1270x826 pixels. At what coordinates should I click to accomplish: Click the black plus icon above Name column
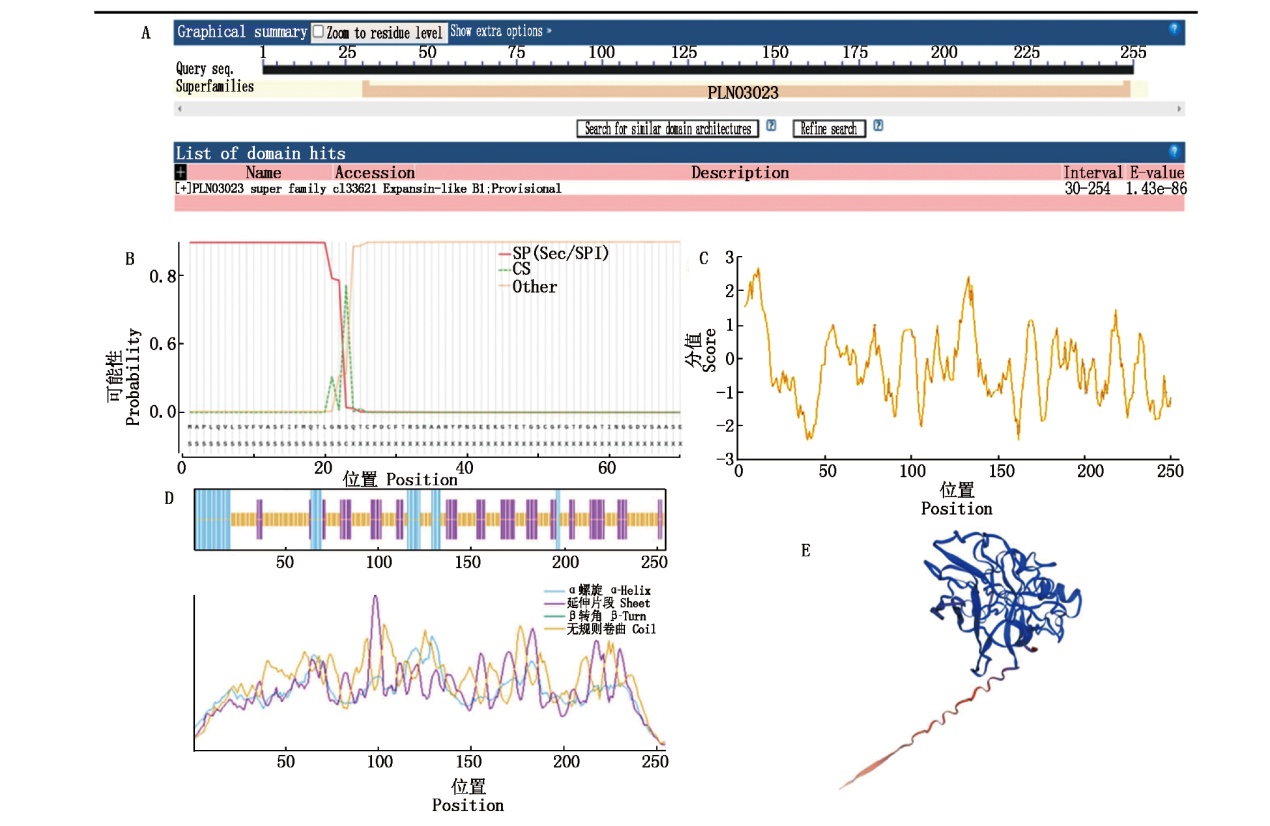click(181, 172)
